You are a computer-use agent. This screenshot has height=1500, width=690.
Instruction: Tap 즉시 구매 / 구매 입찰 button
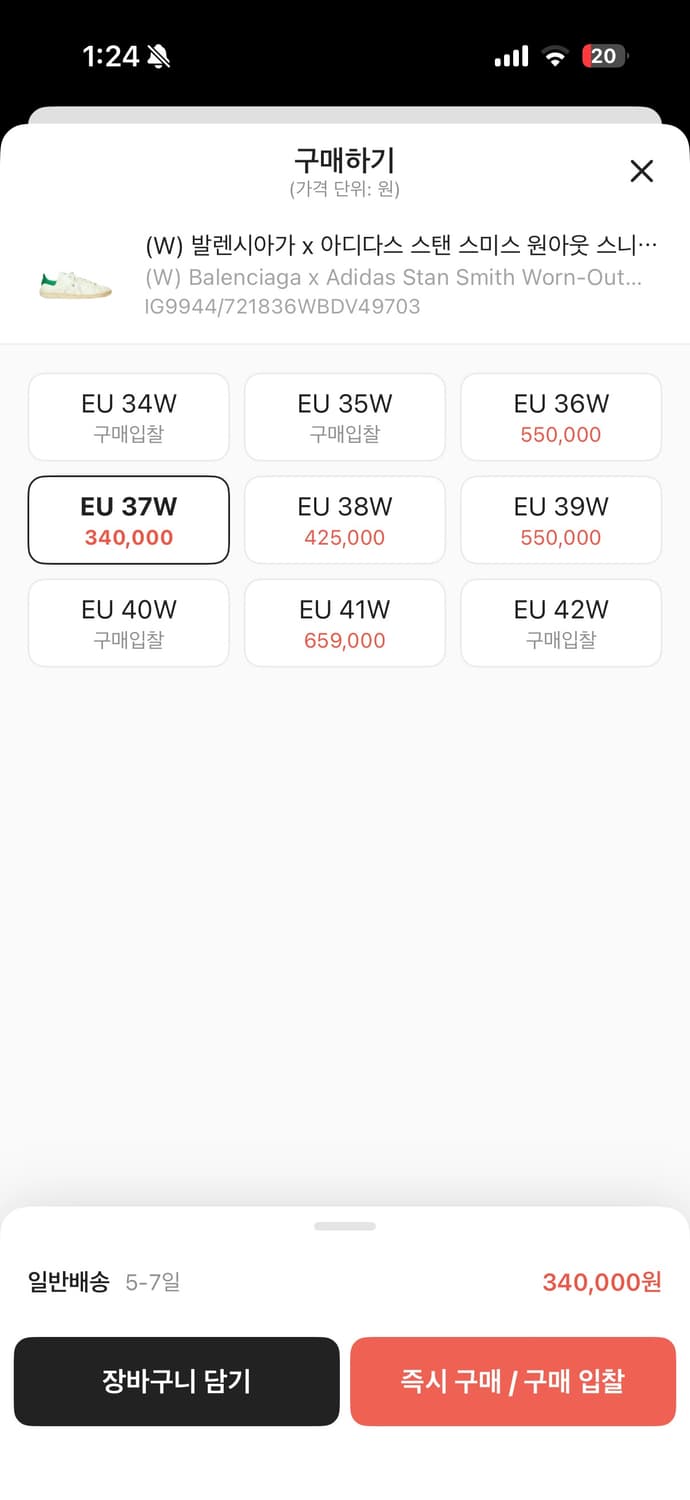[x=513, y=1381]
